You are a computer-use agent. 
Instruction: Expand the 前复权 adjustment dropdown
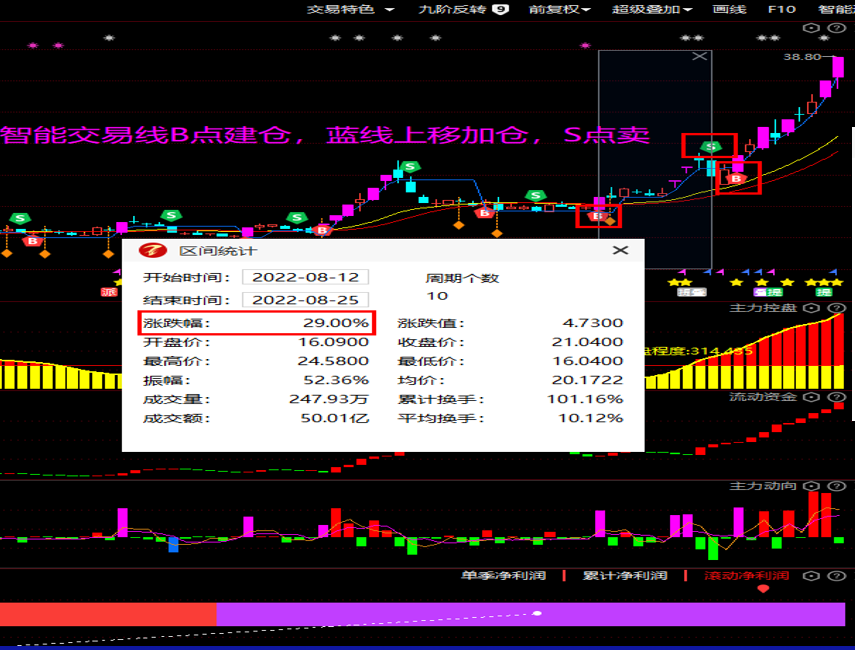coord(559,9)
